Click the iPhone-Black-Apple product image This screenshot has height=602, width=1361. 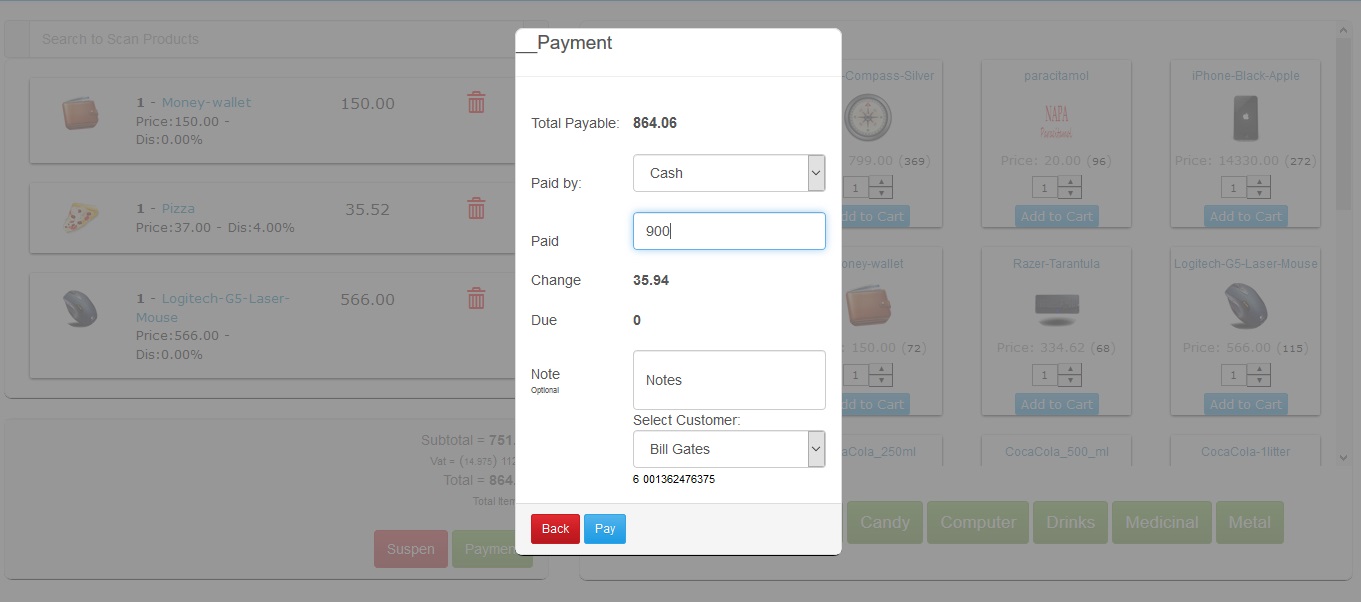pyautogui.click(x=1245, y=118)
